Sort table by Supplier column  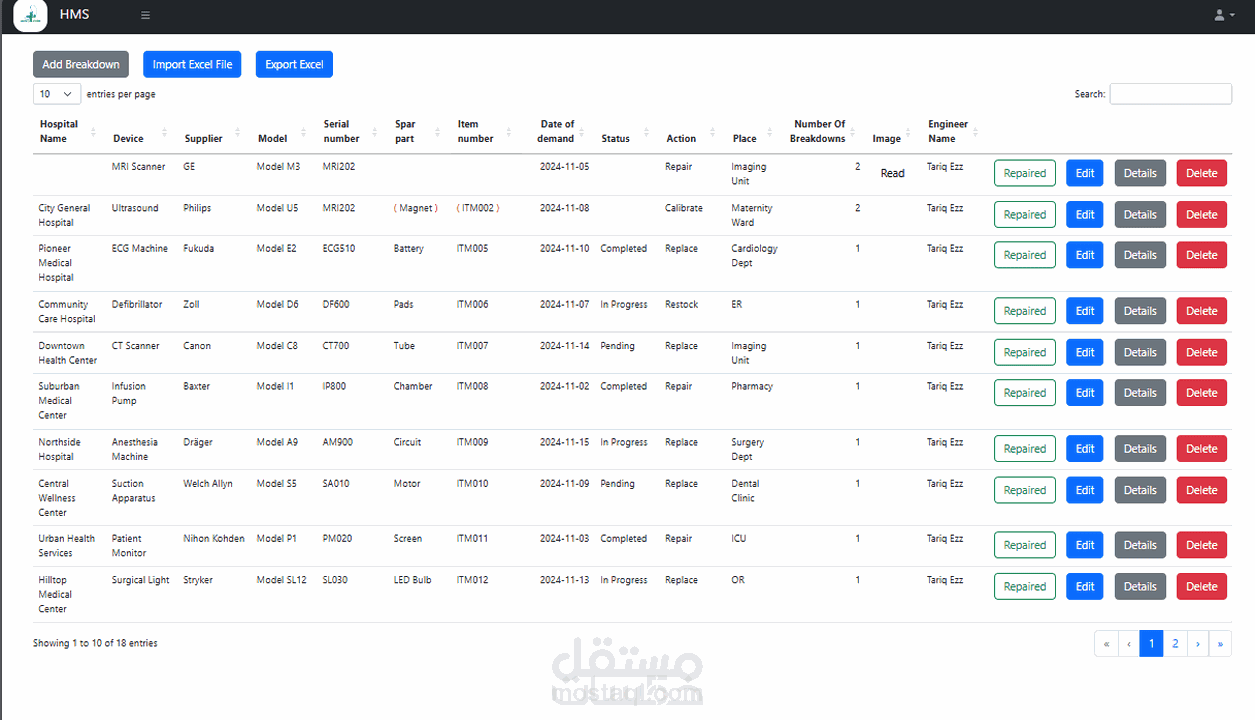pyautogui.click(x=213, y=131)
